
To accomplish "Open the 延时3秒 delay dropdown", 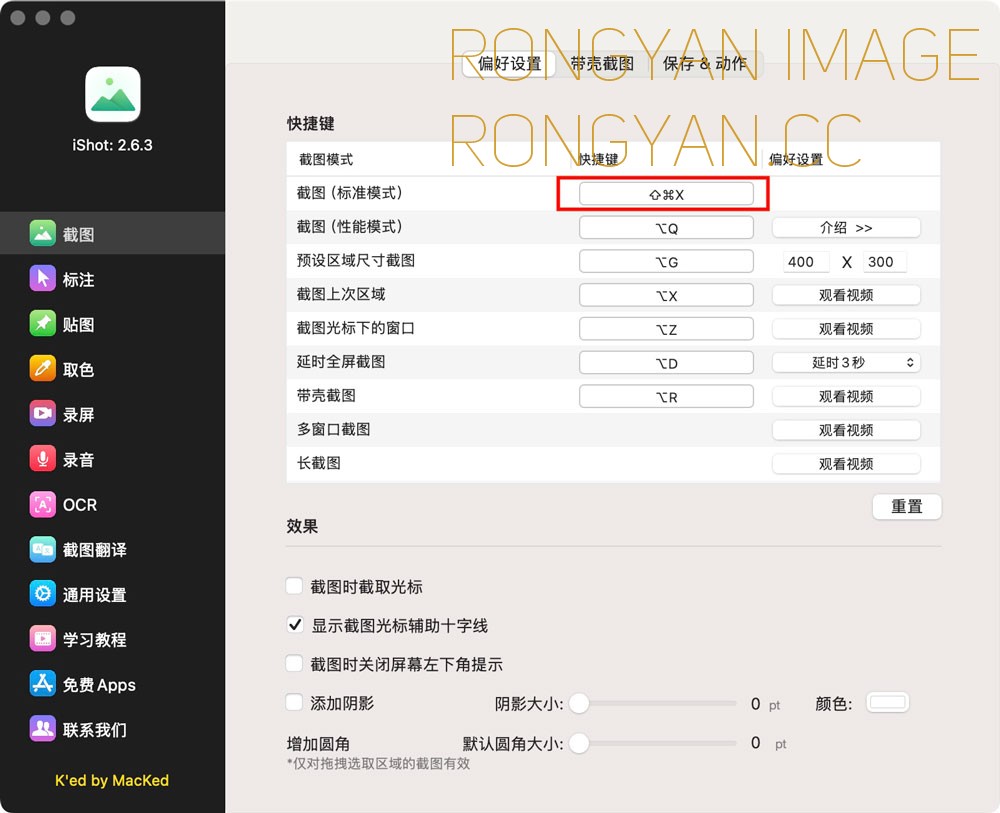I will pyautogui.click(x=846, y=362).
